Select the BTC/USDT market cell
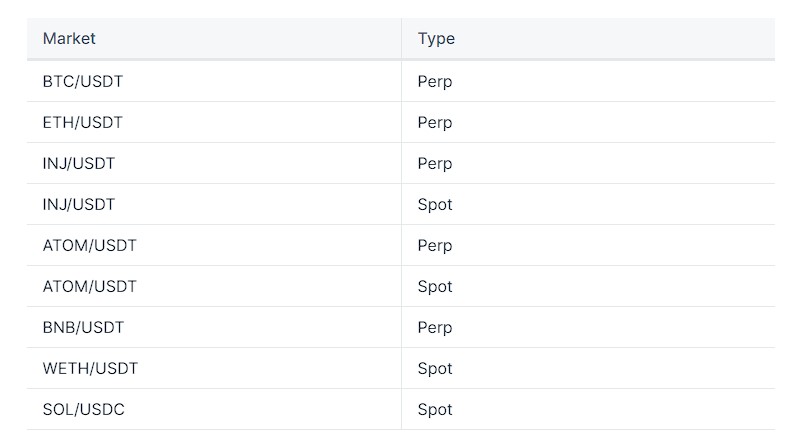This screenshot has width=795, height=439. (x=83, y=82)
